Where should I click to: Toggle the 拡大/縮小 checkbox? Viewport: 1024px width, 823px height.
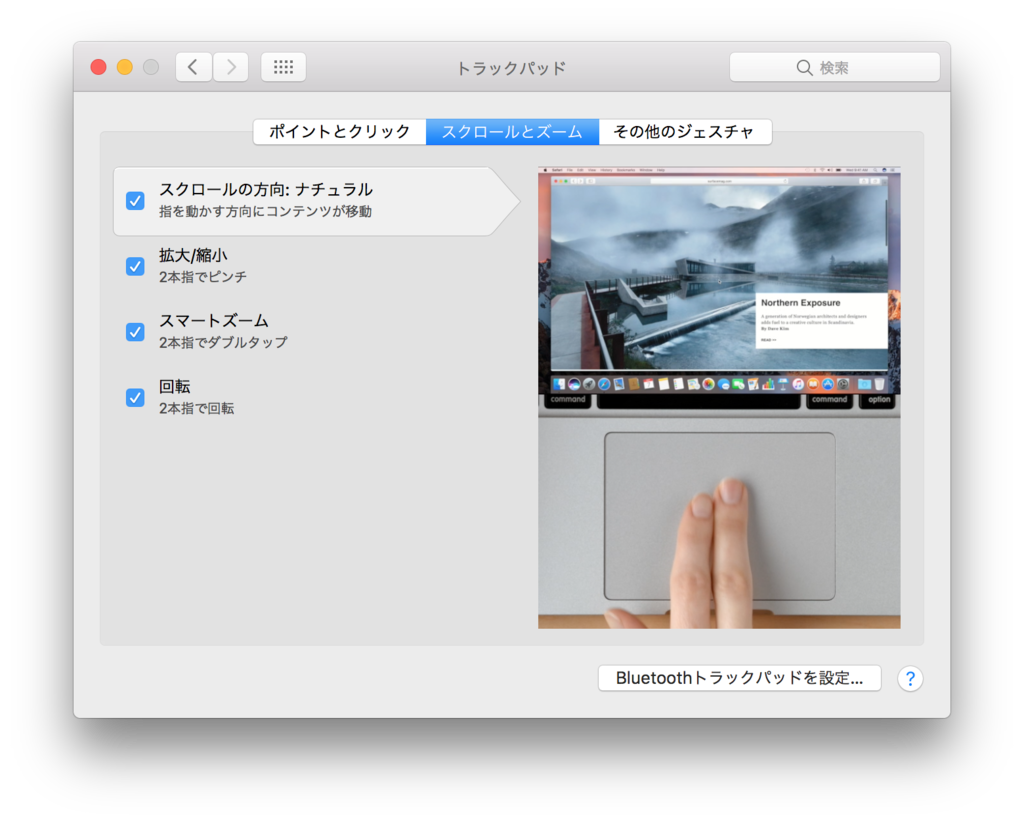(x=135, y=266)
